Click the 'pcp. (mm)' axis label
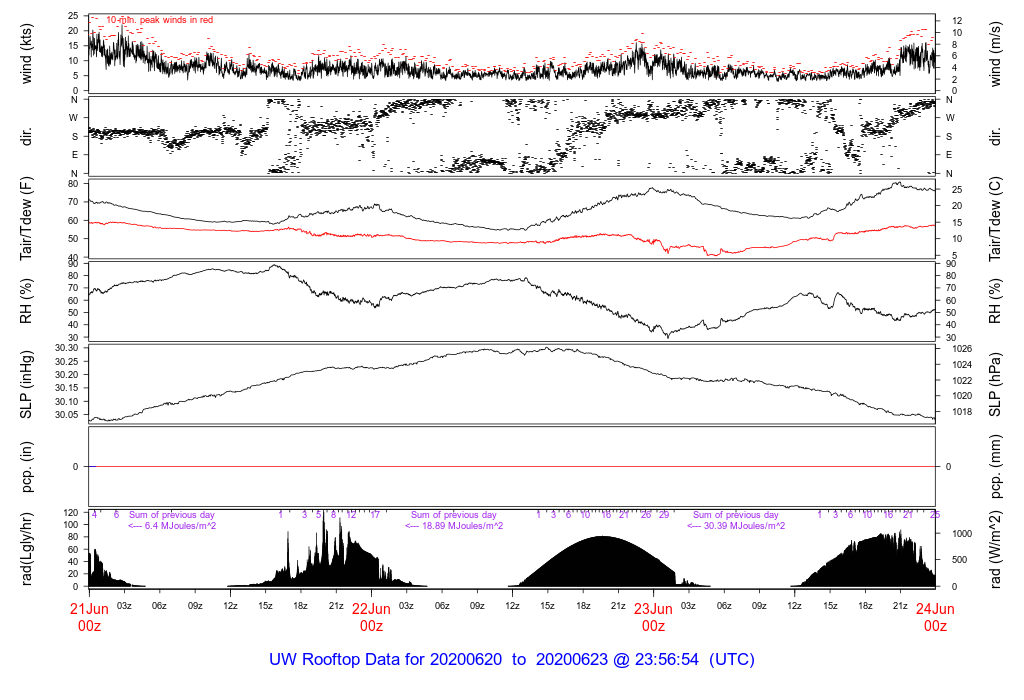 tap(995, 466)
